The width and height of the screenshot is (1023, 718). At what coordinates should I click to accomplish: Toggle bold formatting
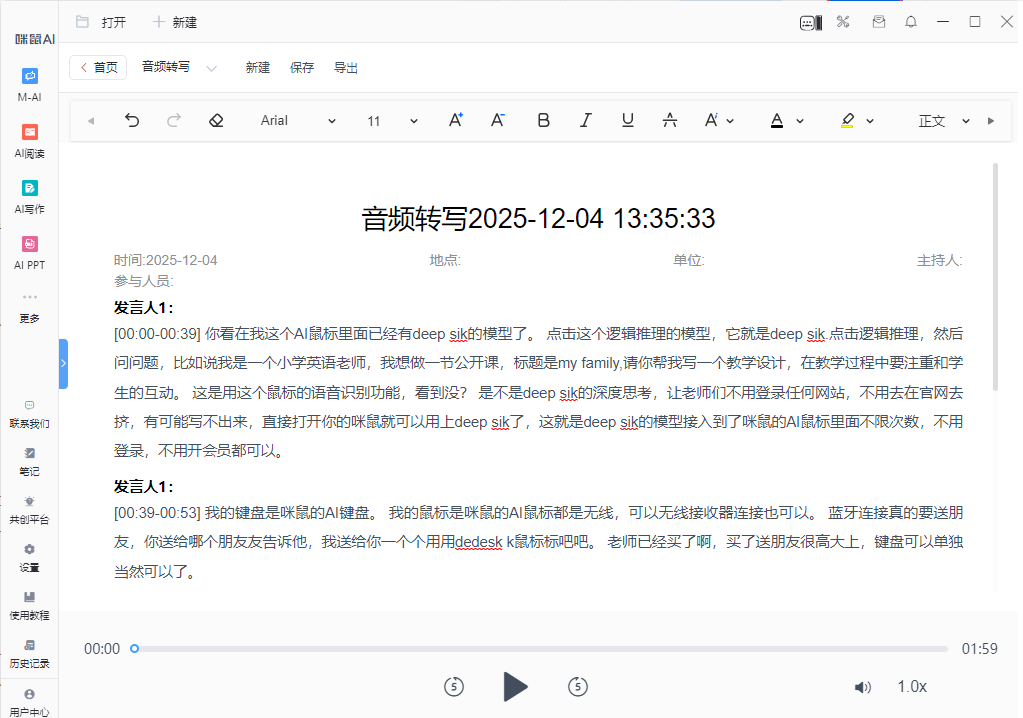[543, 121]
